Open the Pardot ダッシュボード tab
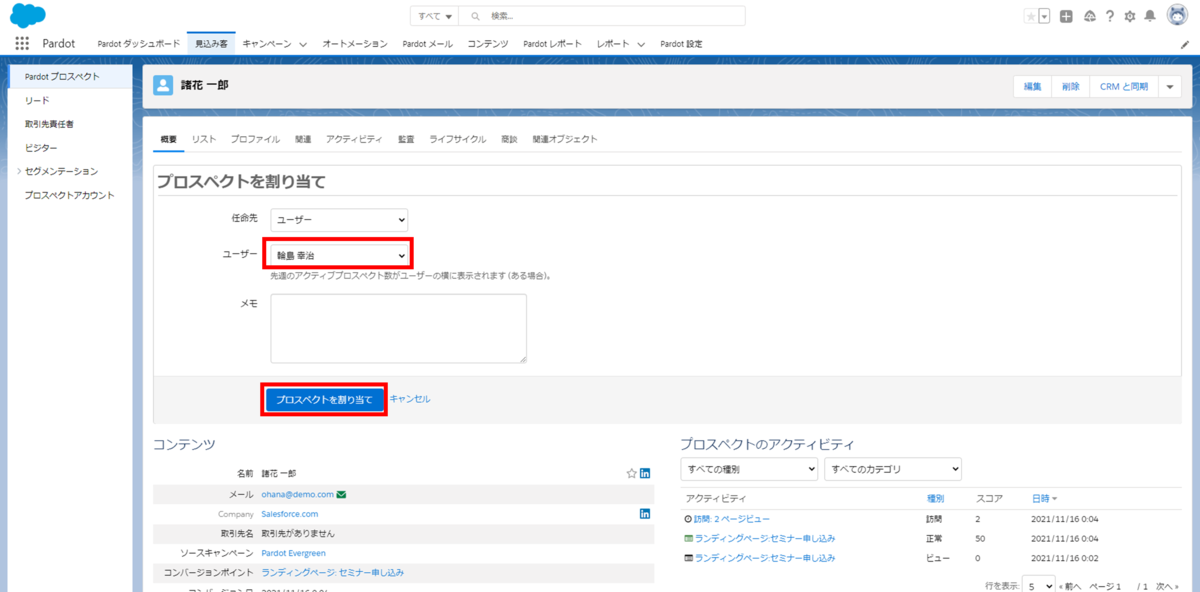This screenshot has height=592, width=1200. (138, 44)
